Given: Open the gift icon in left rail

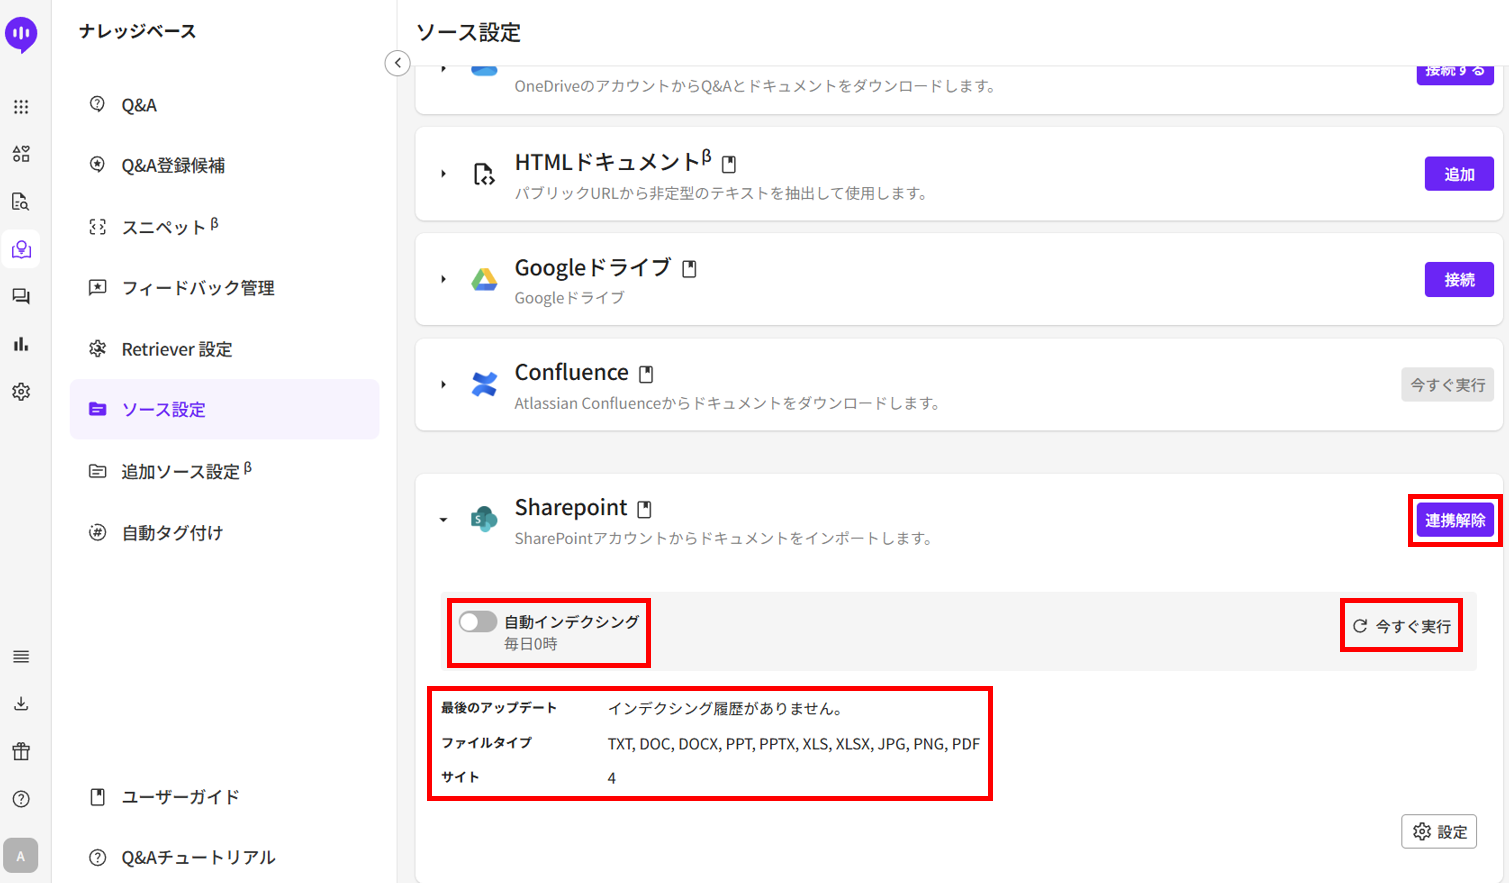Looking at the screenshot, I should 21,751.
